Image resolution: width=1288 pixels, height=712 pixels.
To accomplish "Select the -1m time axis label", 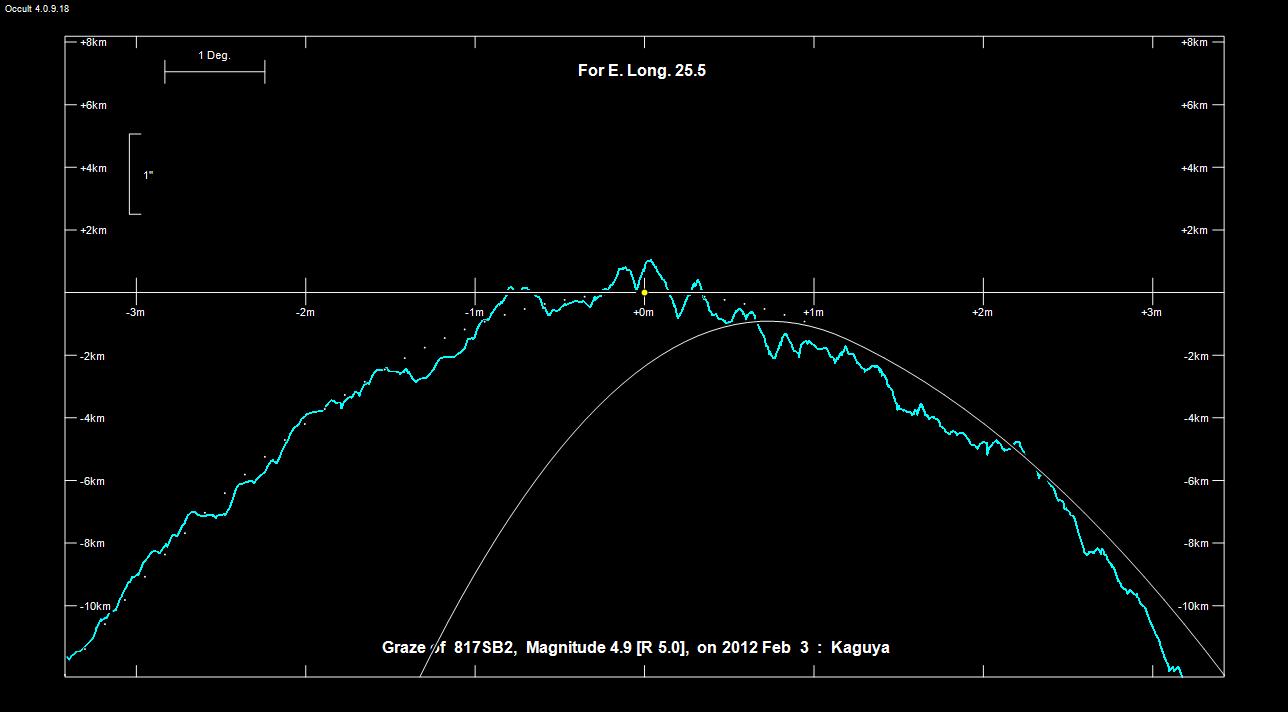I will (x=474, y=313).
